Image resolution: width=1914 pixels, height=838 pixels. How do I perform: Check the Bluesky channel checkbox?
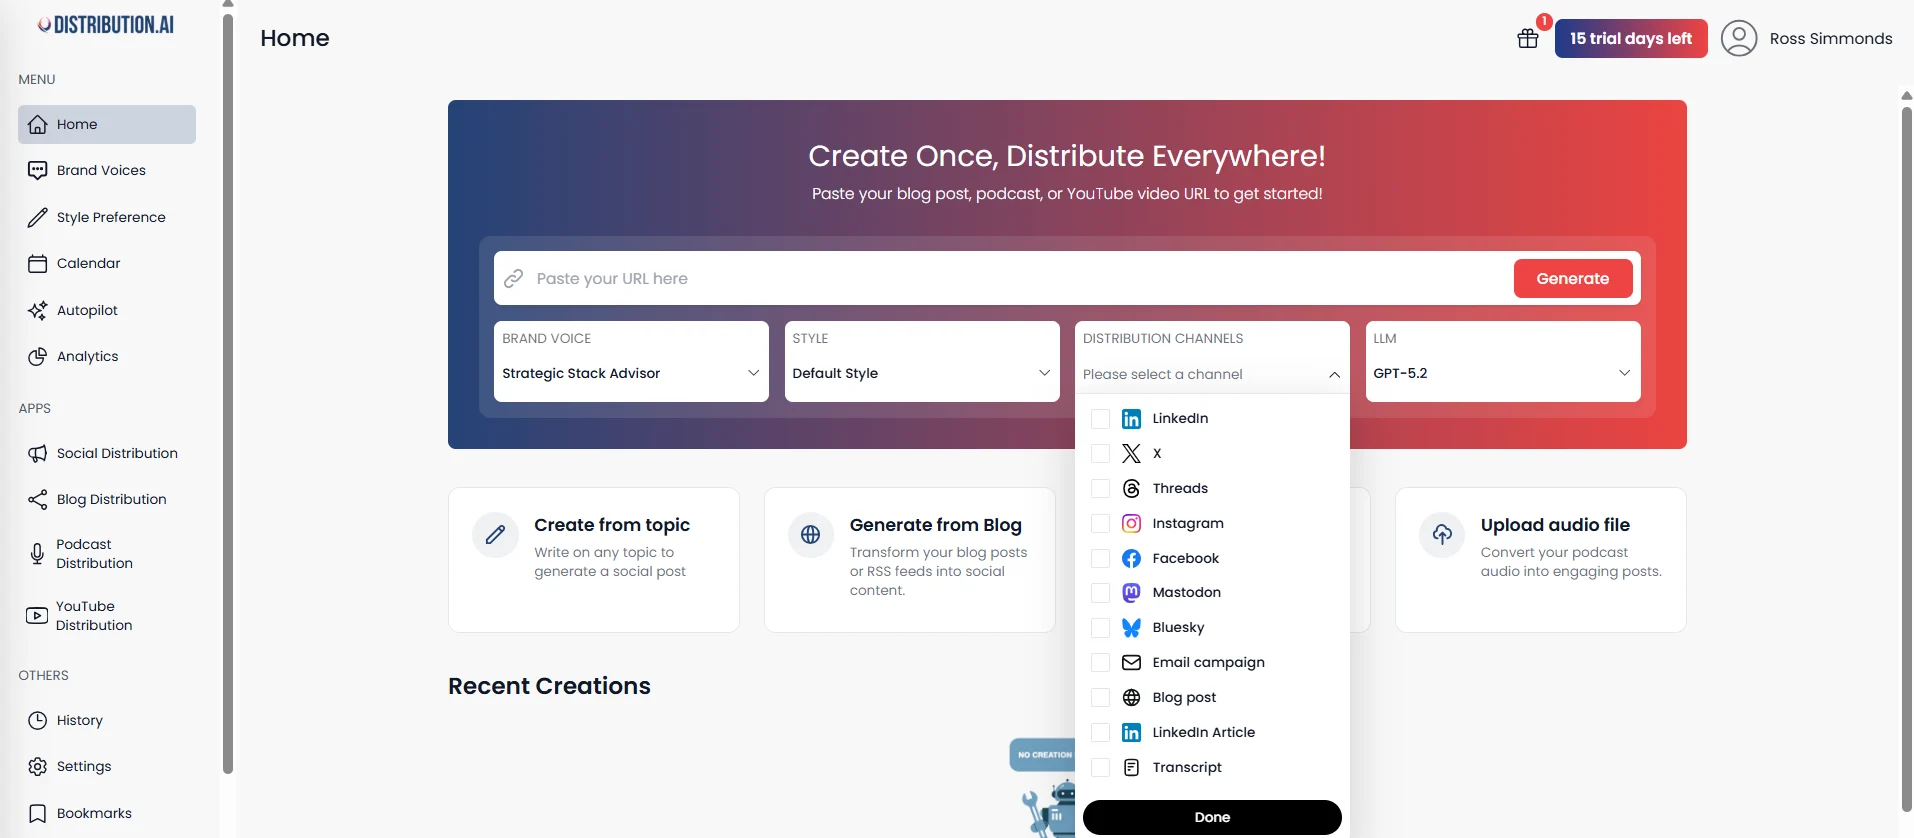tap(1100, 628)
